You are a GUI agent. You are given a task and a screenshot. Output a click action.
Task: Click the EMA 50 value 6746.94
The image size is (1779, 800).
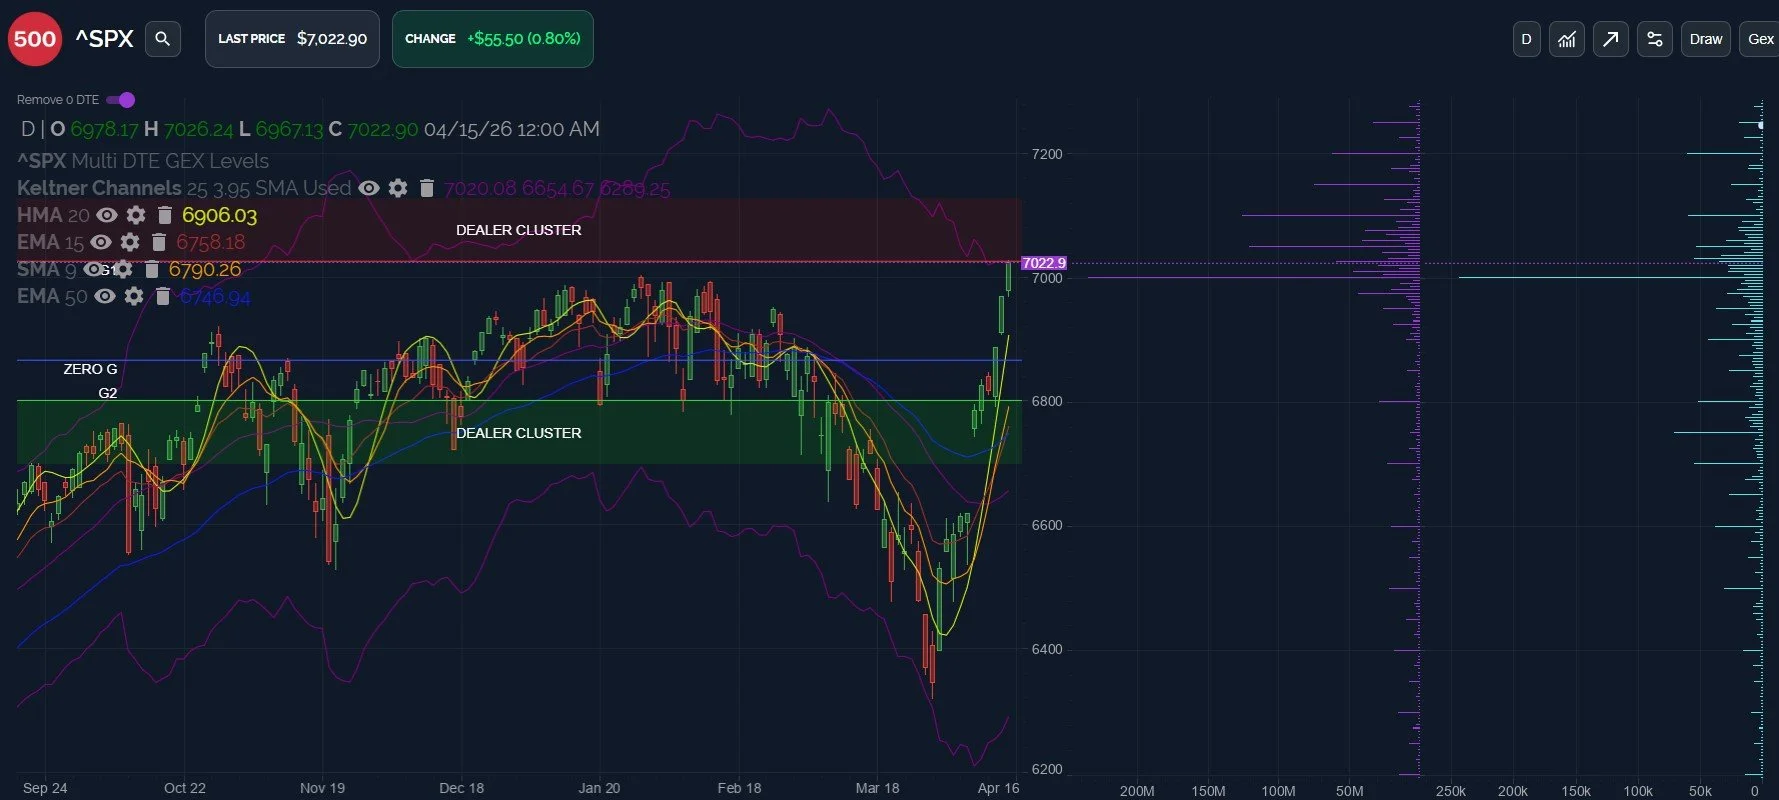coord(215,296)
